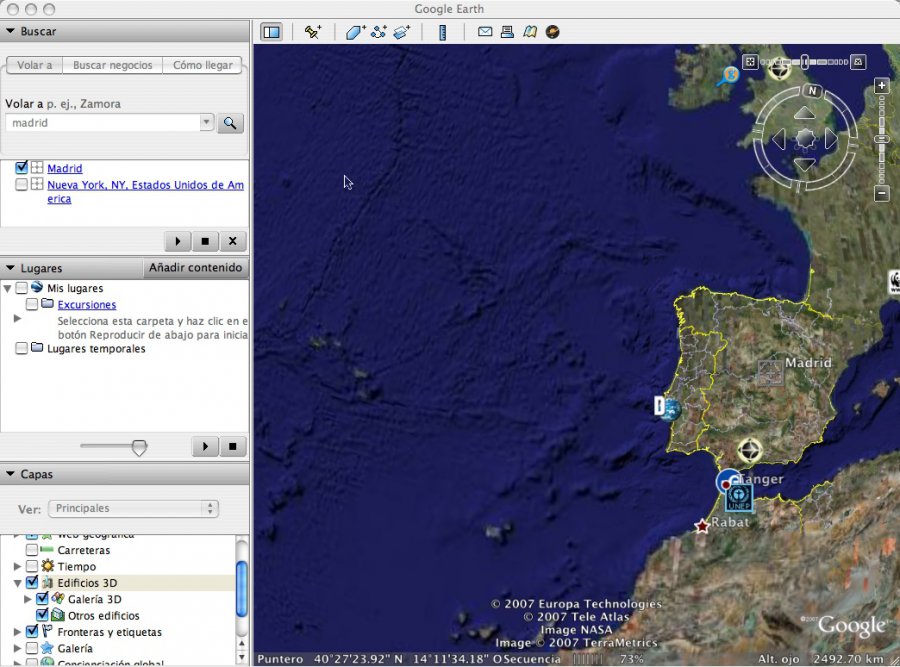The height and width of the screenshot is (667, 900).
Task: Open the Ver Principales dropdown
Action: 134,509
